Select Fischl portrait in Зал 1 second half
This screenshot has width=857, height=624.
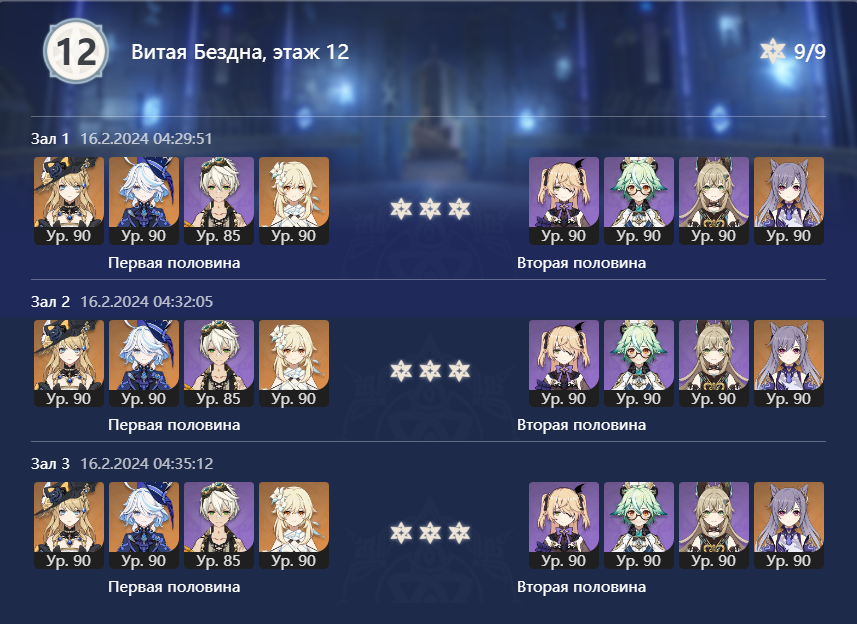(563, 201)
